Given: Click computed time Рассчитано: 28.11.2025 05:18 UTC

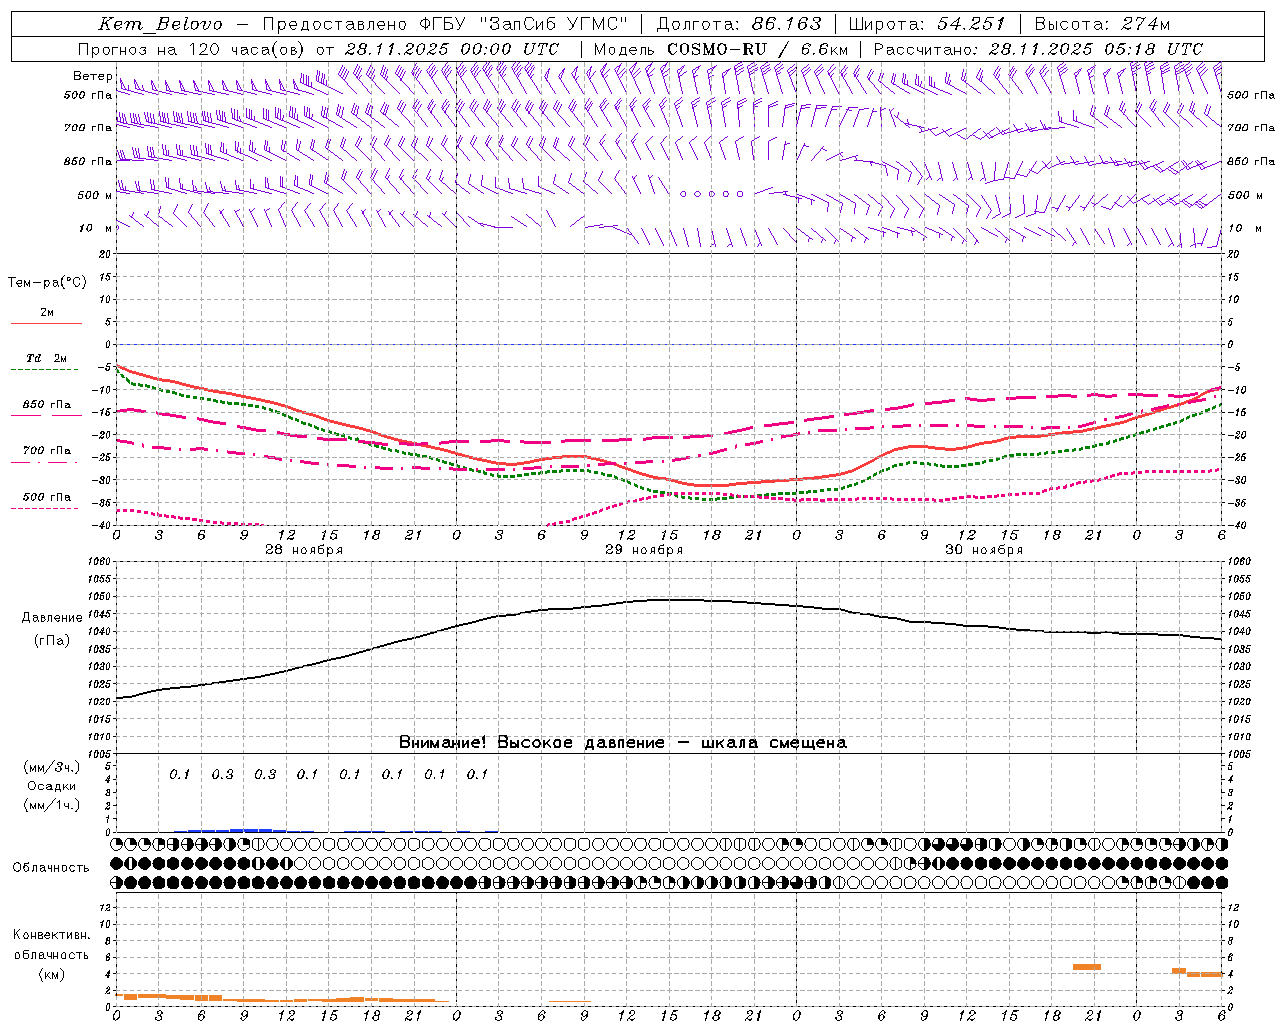Looking at the screenshot, I should pyautogui.click(x=1038, y=49).
